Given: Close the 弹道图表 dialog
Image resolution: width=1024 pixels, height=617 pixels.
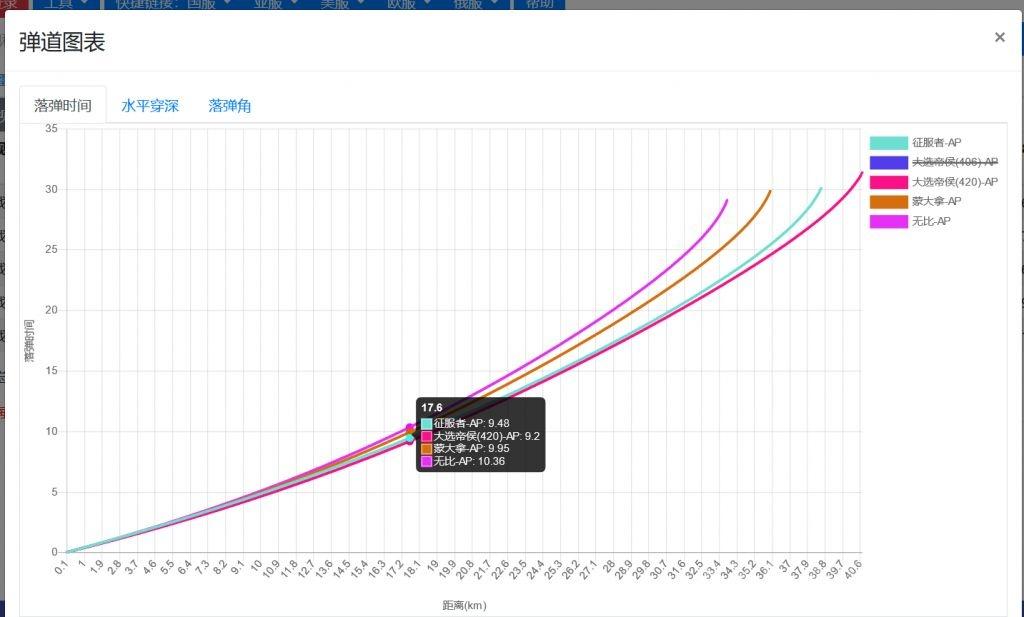Looking at the screenshot, I should click(x=999, y=38).
